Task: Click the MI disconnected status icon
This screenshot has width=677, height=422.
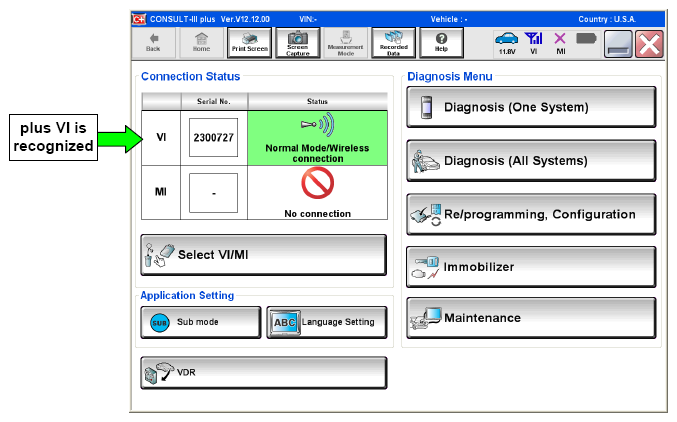Action: coord(560,43)
